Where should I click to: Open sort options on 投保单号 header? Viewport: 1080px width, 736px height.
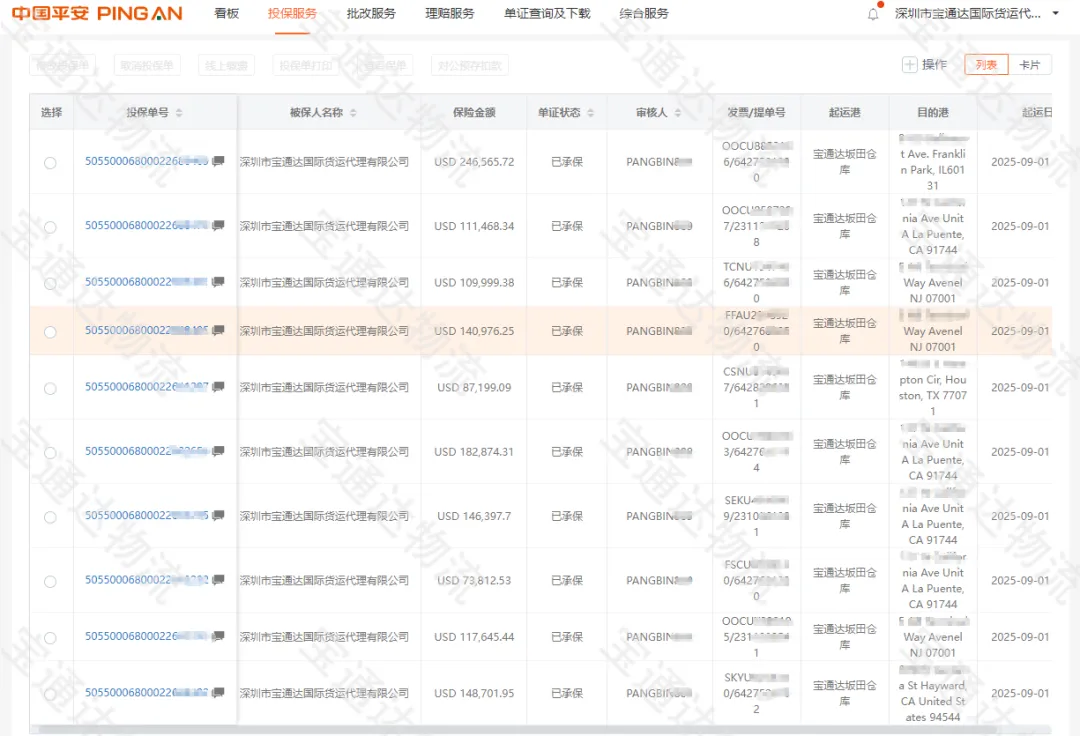[180, 112]
